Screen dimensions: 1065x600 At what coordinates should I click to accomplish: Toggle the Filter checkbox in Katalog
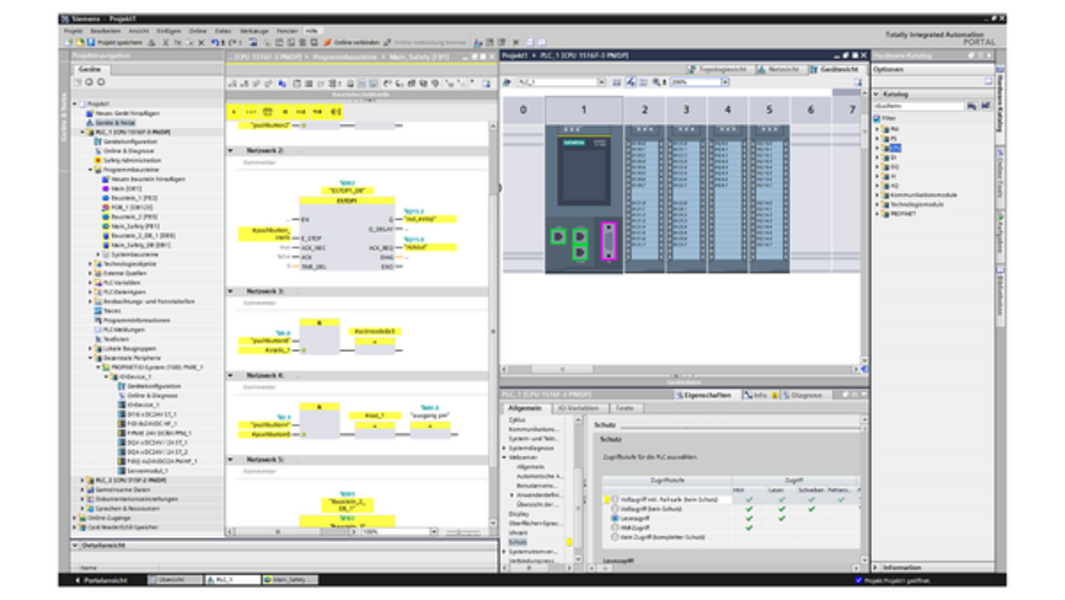[x=877, y=118]
